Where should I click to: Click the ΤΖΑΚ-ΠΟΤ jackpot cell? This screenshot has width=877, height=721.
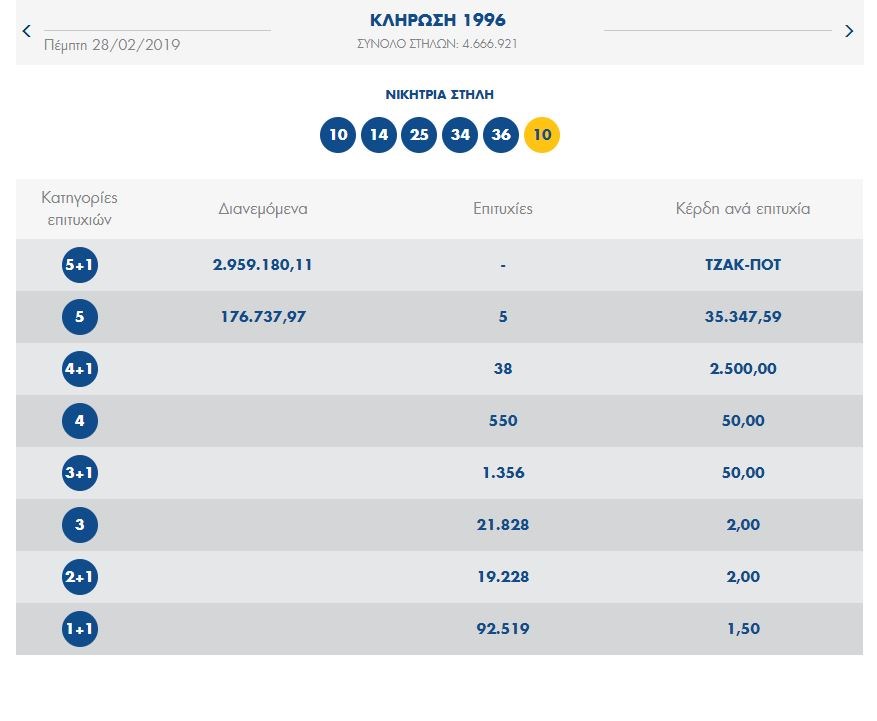click(742, 265)
